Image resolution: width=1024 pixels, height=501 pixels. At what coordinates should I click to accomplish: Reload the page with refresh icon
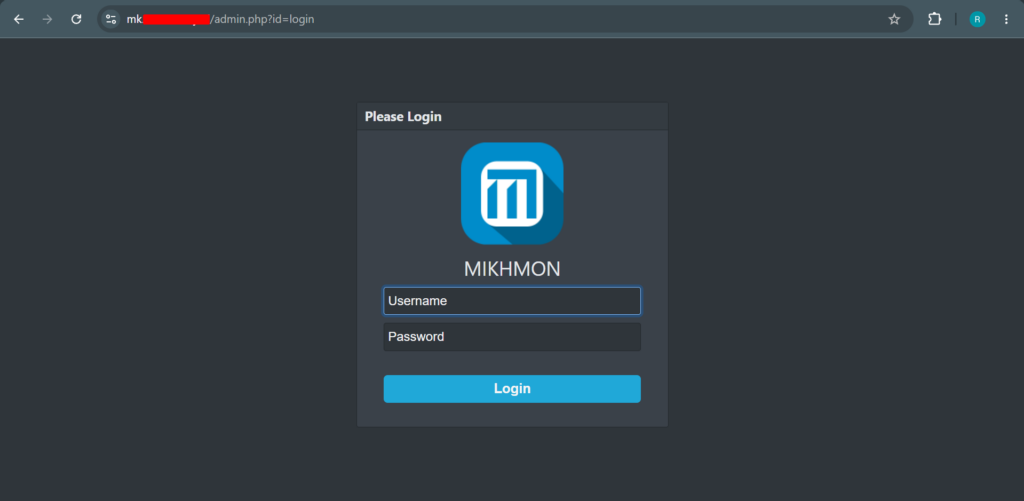coord(76,20)
